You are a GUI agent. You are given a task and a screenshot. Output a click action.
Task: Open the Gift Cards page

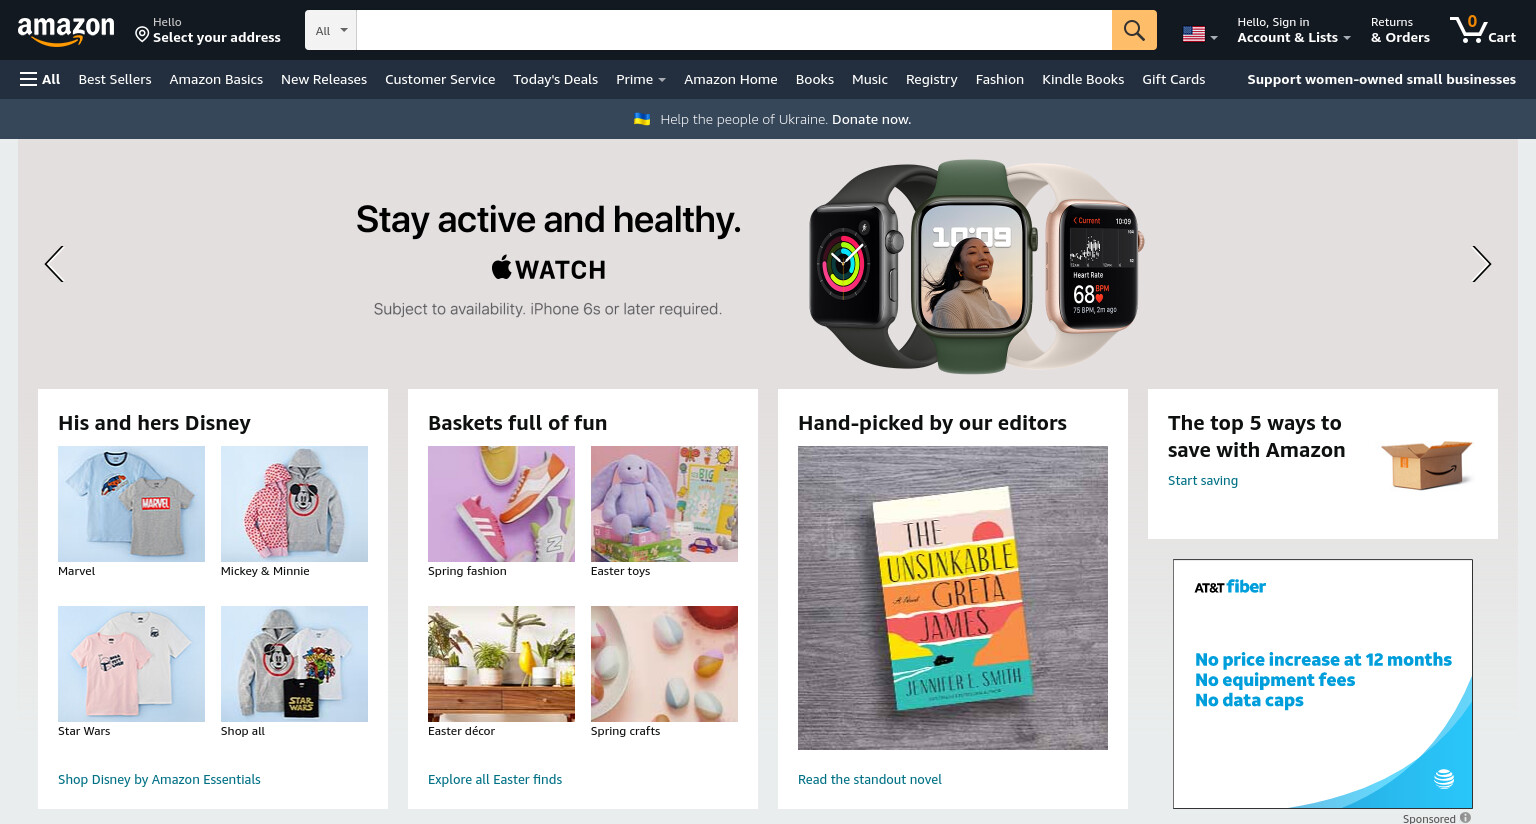tap(1173, 79)
